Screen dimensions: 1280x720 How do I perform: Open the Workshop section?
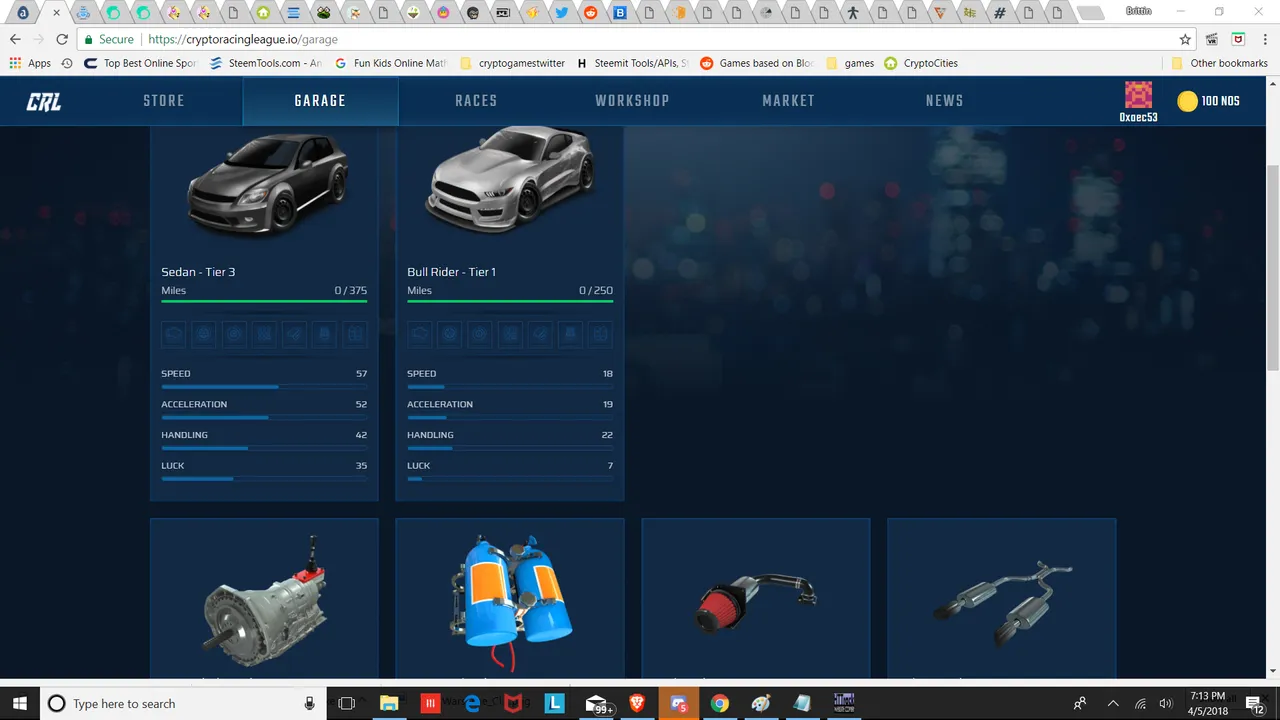[x=632, y=101]
